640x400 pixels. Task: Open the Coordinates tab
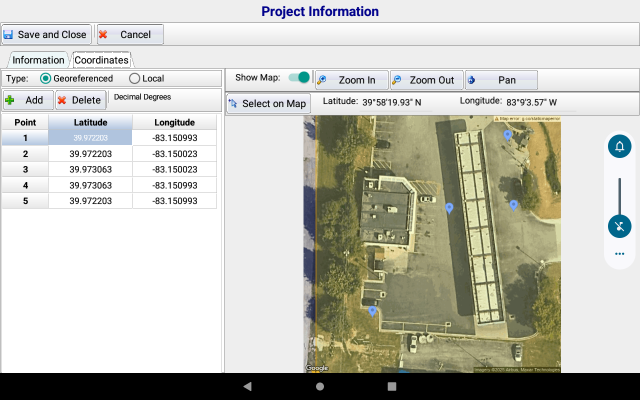coord(101,60)
